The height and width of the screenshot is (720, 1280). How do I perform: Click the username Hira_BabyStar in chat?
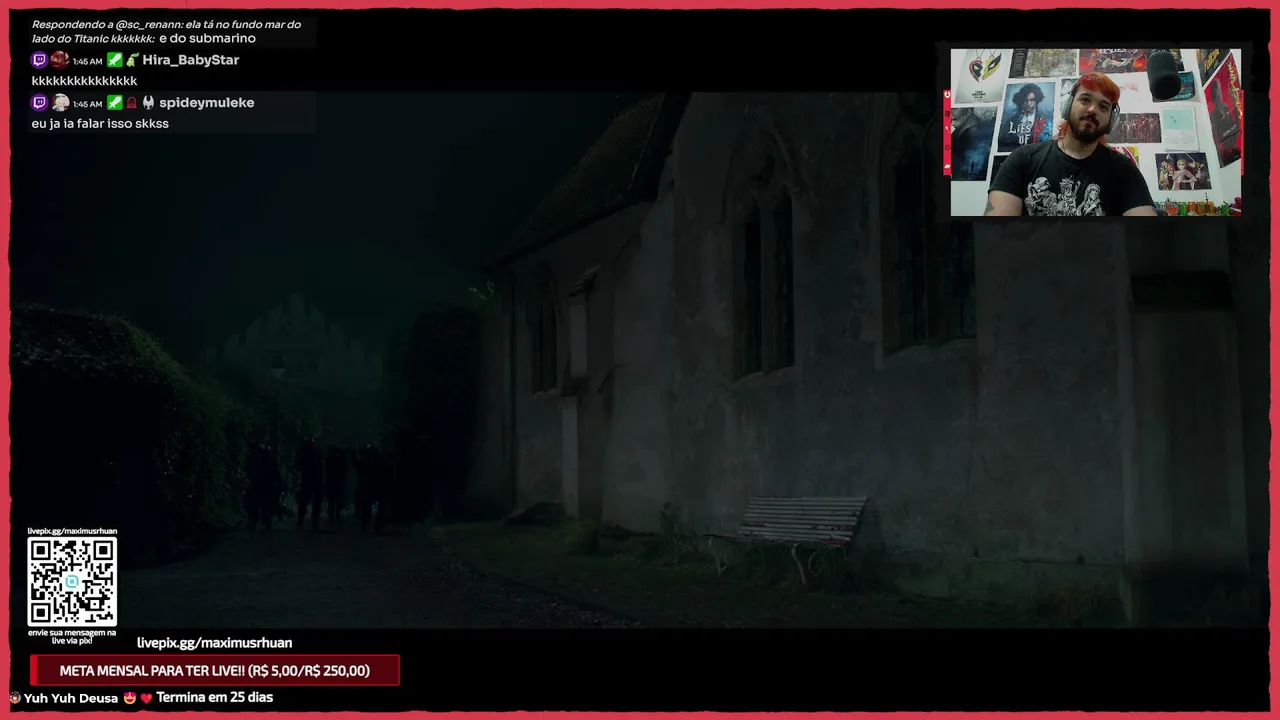pyautogui.click(x=191, y=60)
